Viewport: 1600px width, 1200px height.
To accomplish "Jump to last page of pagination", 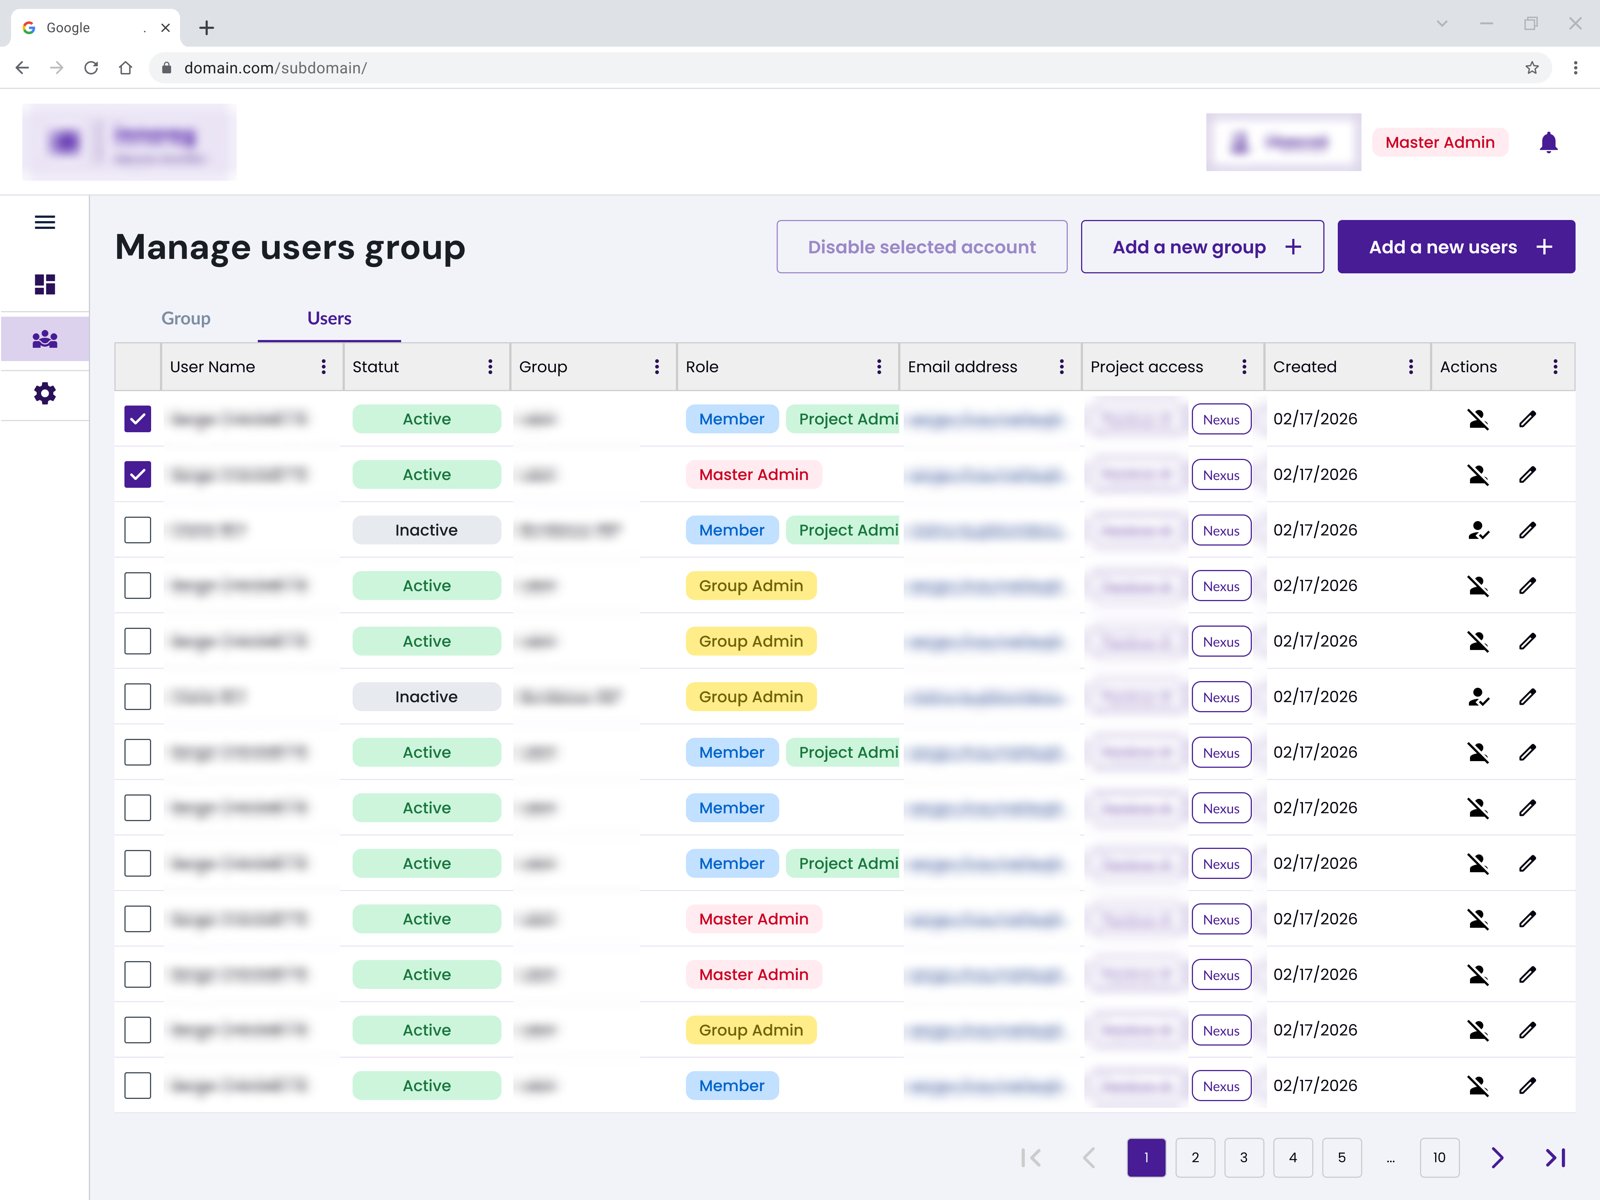I will point(1555,1158).
